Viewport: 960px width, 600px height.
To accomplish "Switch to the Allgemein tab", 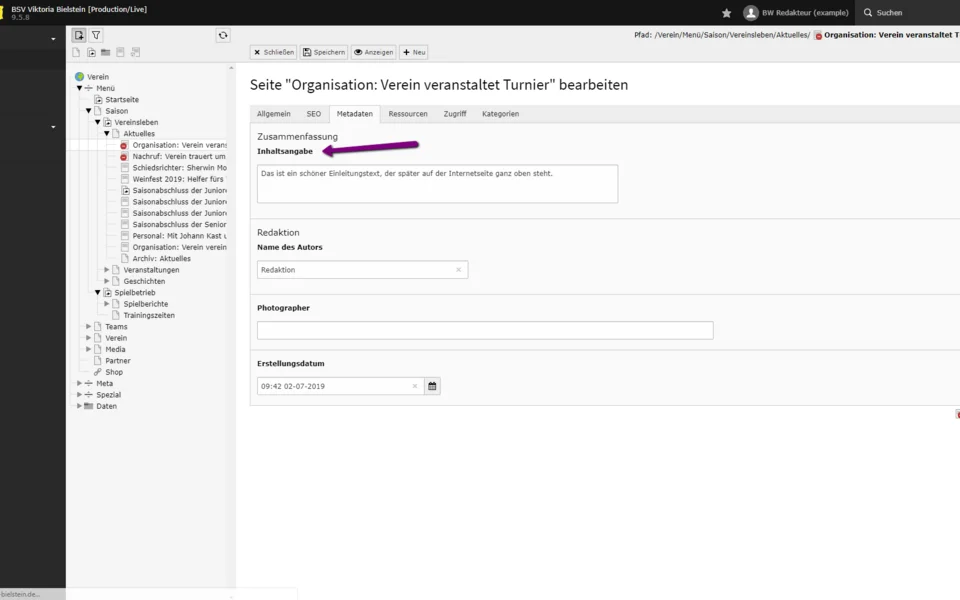I will (x=273, y=114).
